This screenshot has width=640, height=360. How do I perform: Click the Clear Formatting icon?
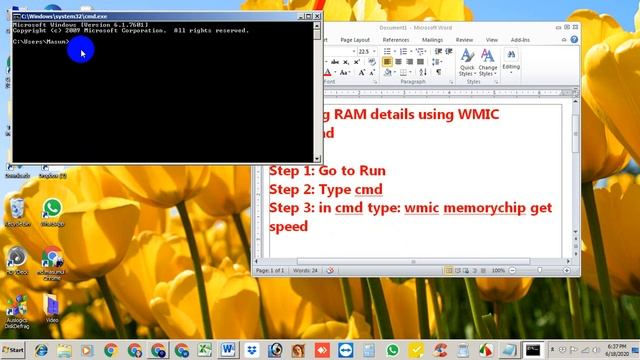371,62
